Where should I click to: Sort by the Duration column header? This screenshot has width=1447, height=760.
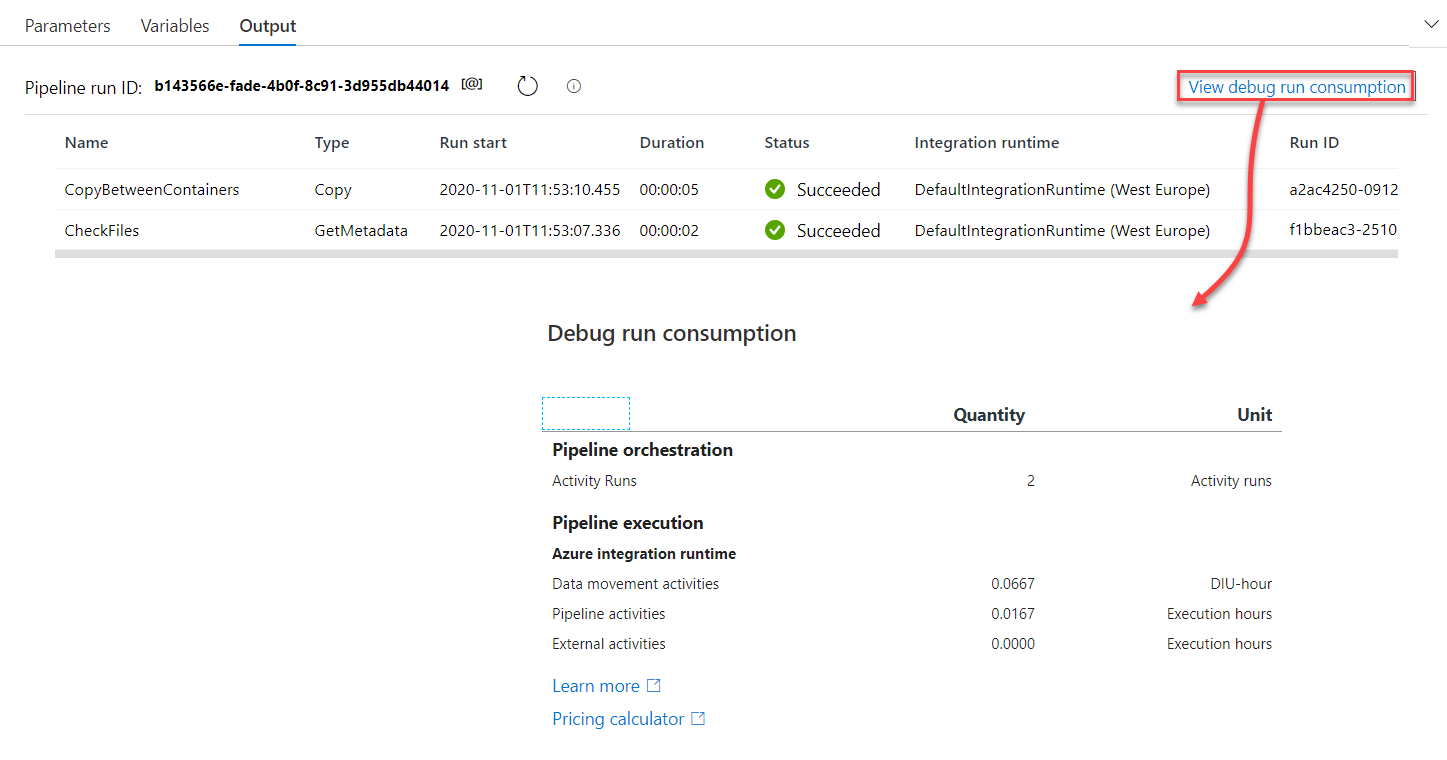[672, 143]
